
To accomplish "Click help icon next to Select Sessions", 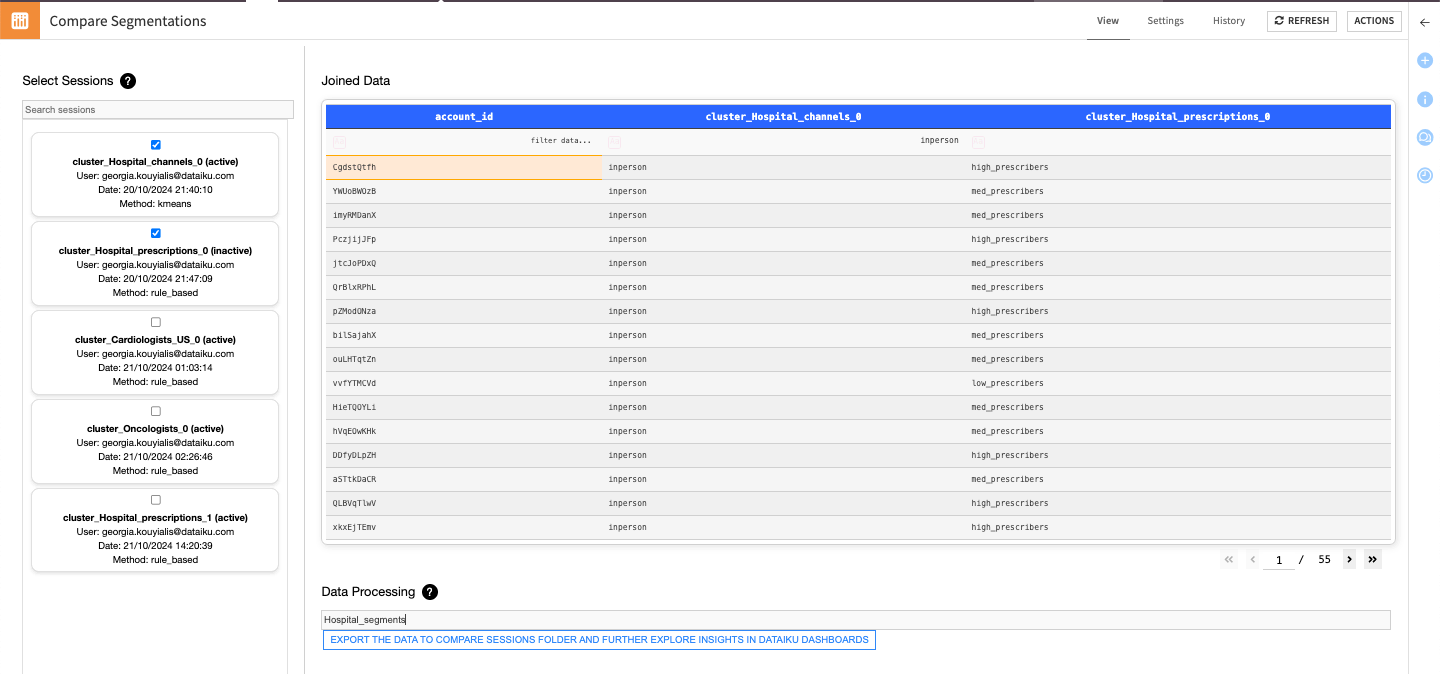I will [128, 81].
